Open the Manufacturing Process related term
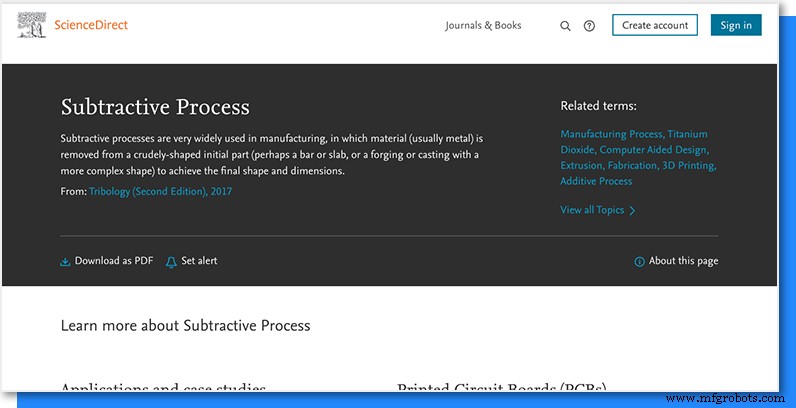 point(611,134)
